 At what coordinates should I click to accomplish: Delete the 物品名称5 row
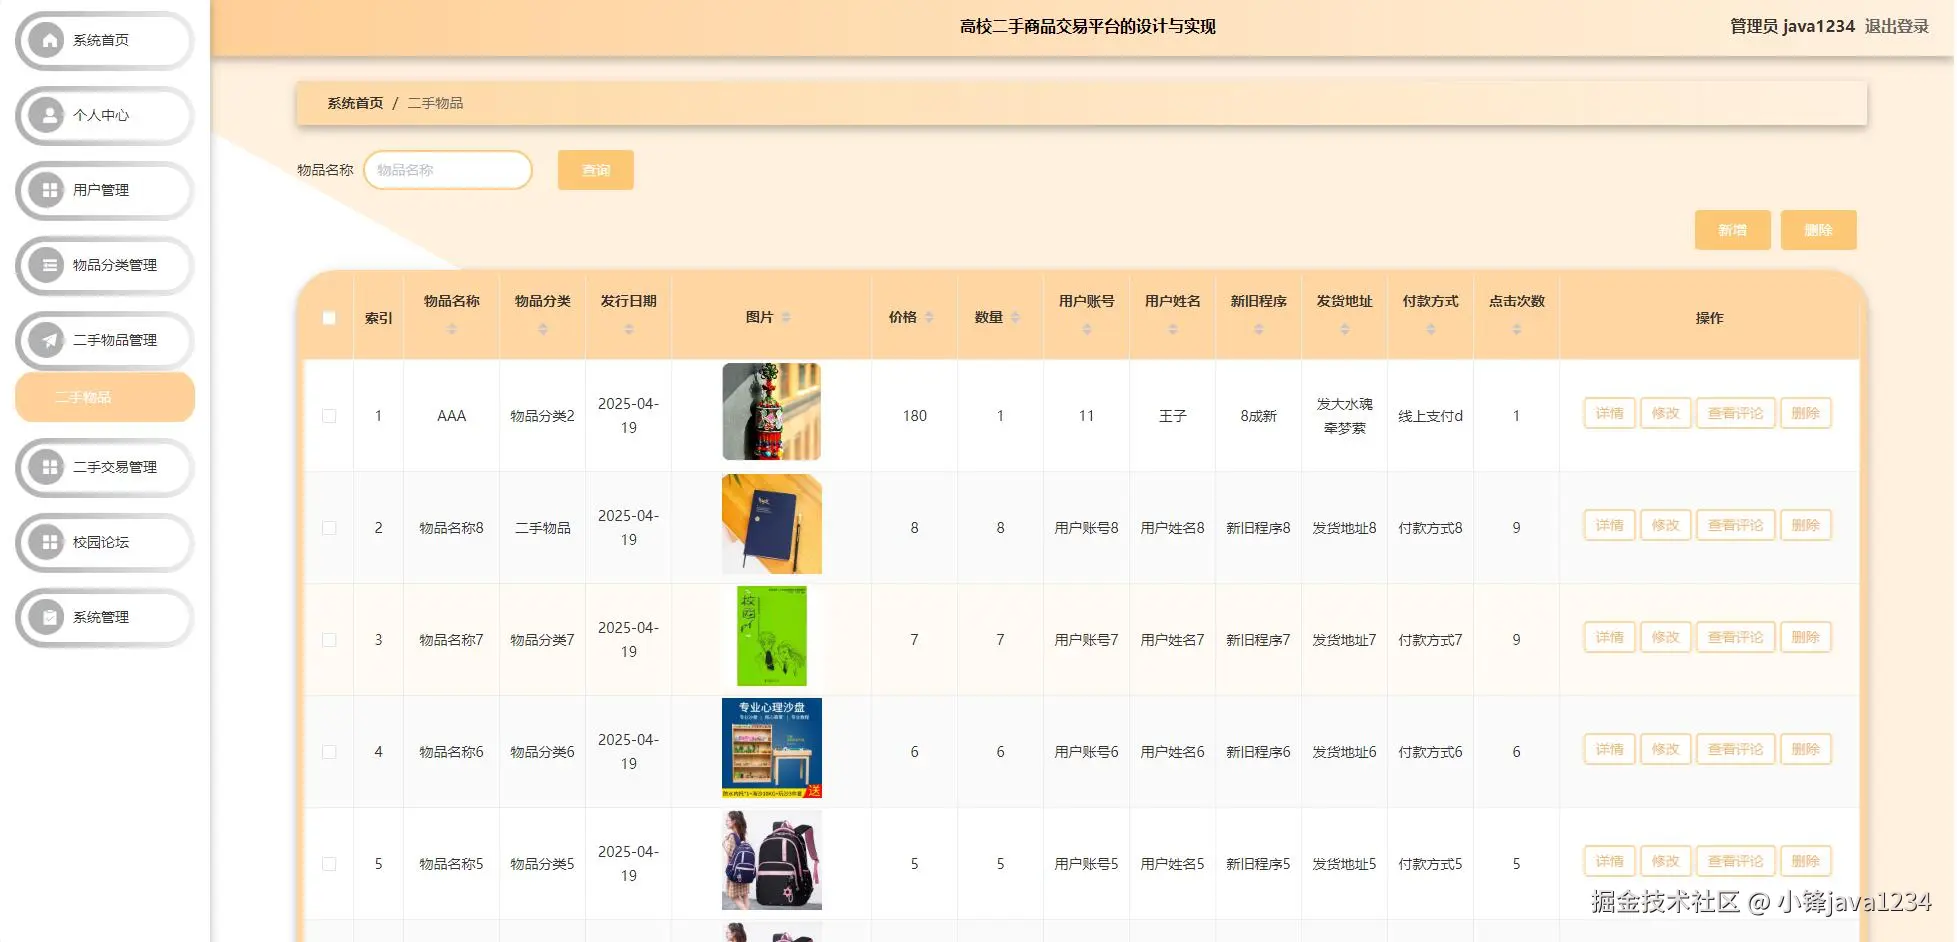coord(1805,861)
